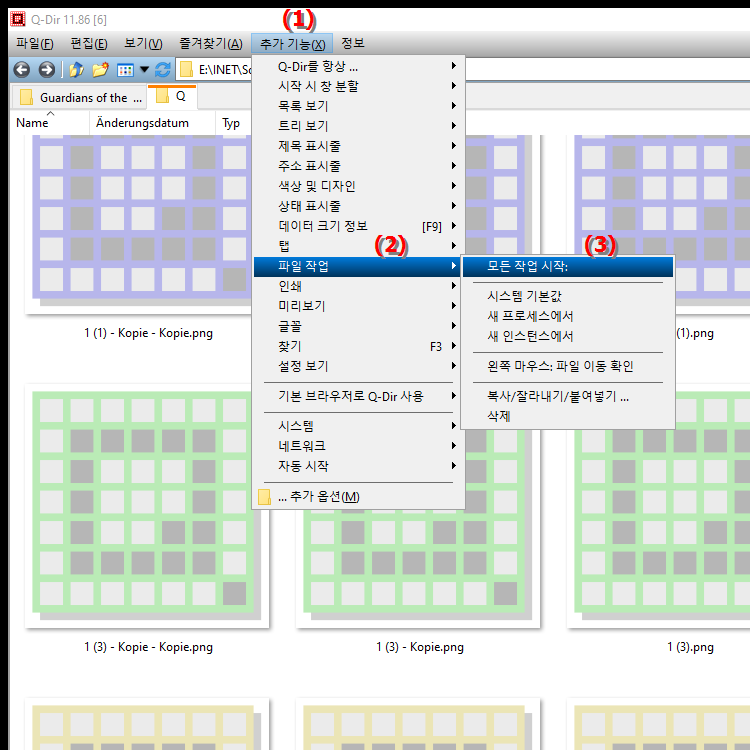Expand the 제목 표시줄 submenu
750x750 pixels.
[x=358, y=146]
